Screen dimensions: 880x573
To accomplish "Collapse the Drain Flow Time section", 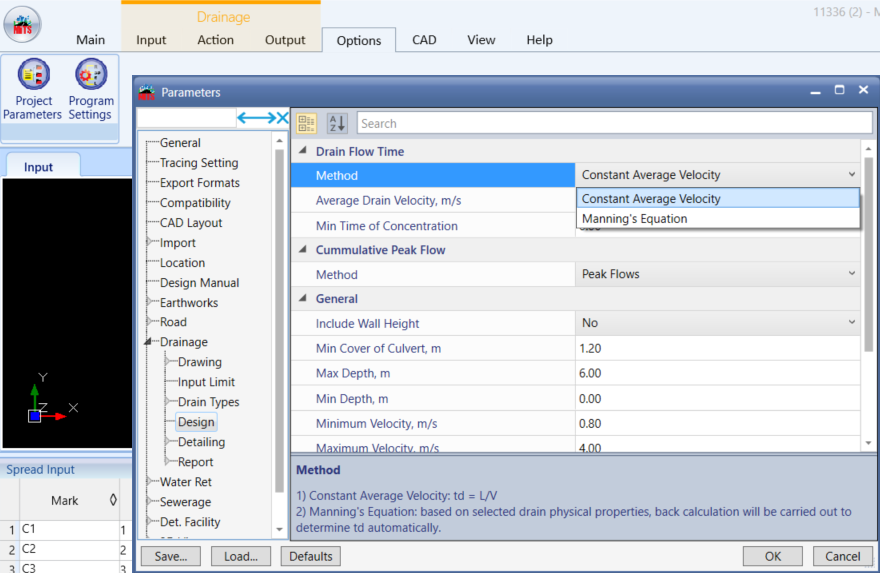I will point(302,151).
